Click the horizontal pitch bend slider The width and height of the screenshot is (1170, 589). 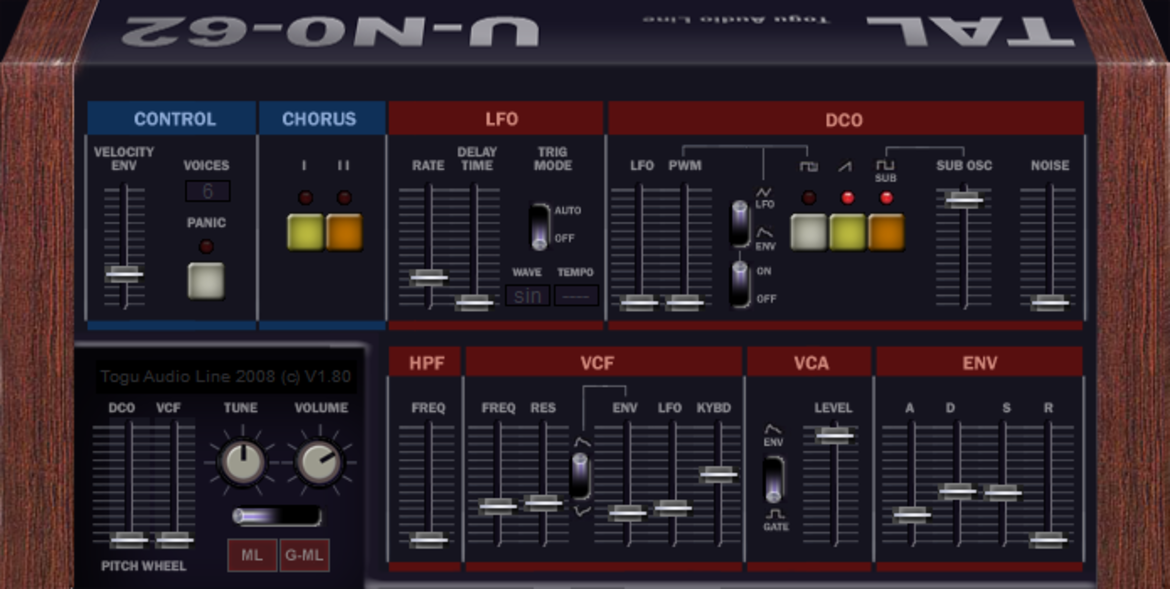click(277, 516)
